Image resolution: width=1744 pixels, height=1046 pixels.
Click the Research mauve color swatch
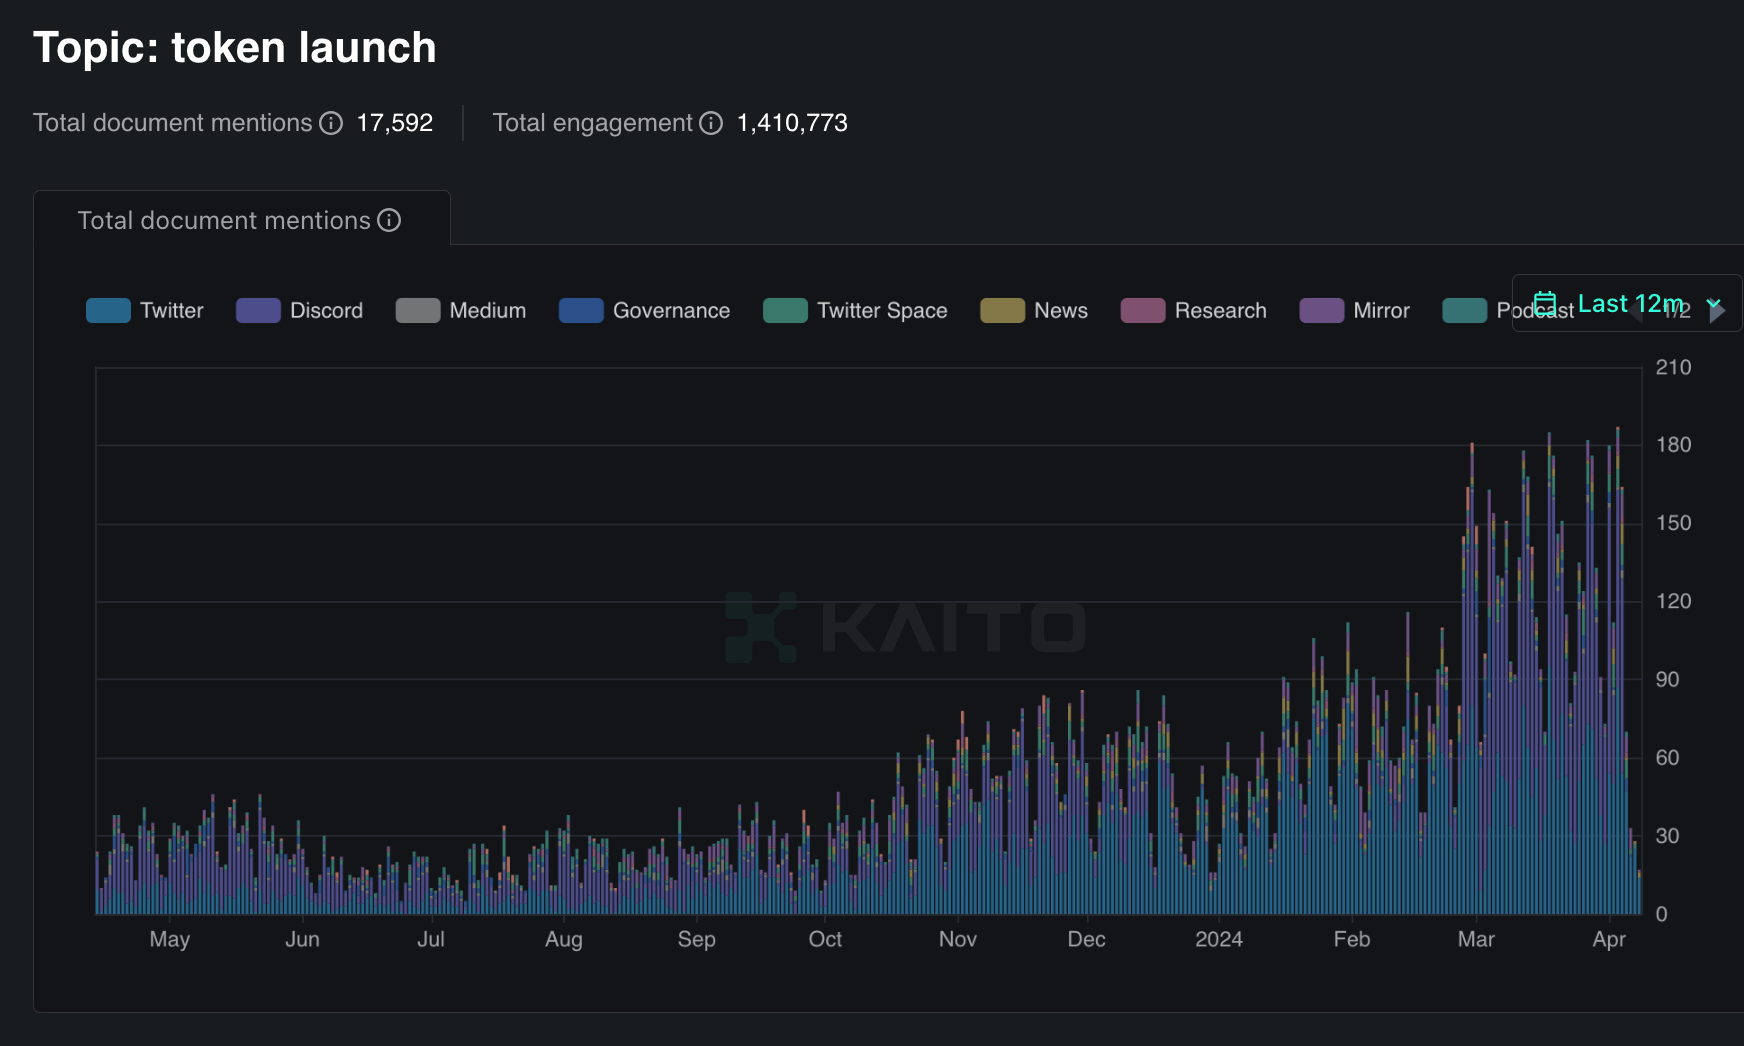point(1143,311)
